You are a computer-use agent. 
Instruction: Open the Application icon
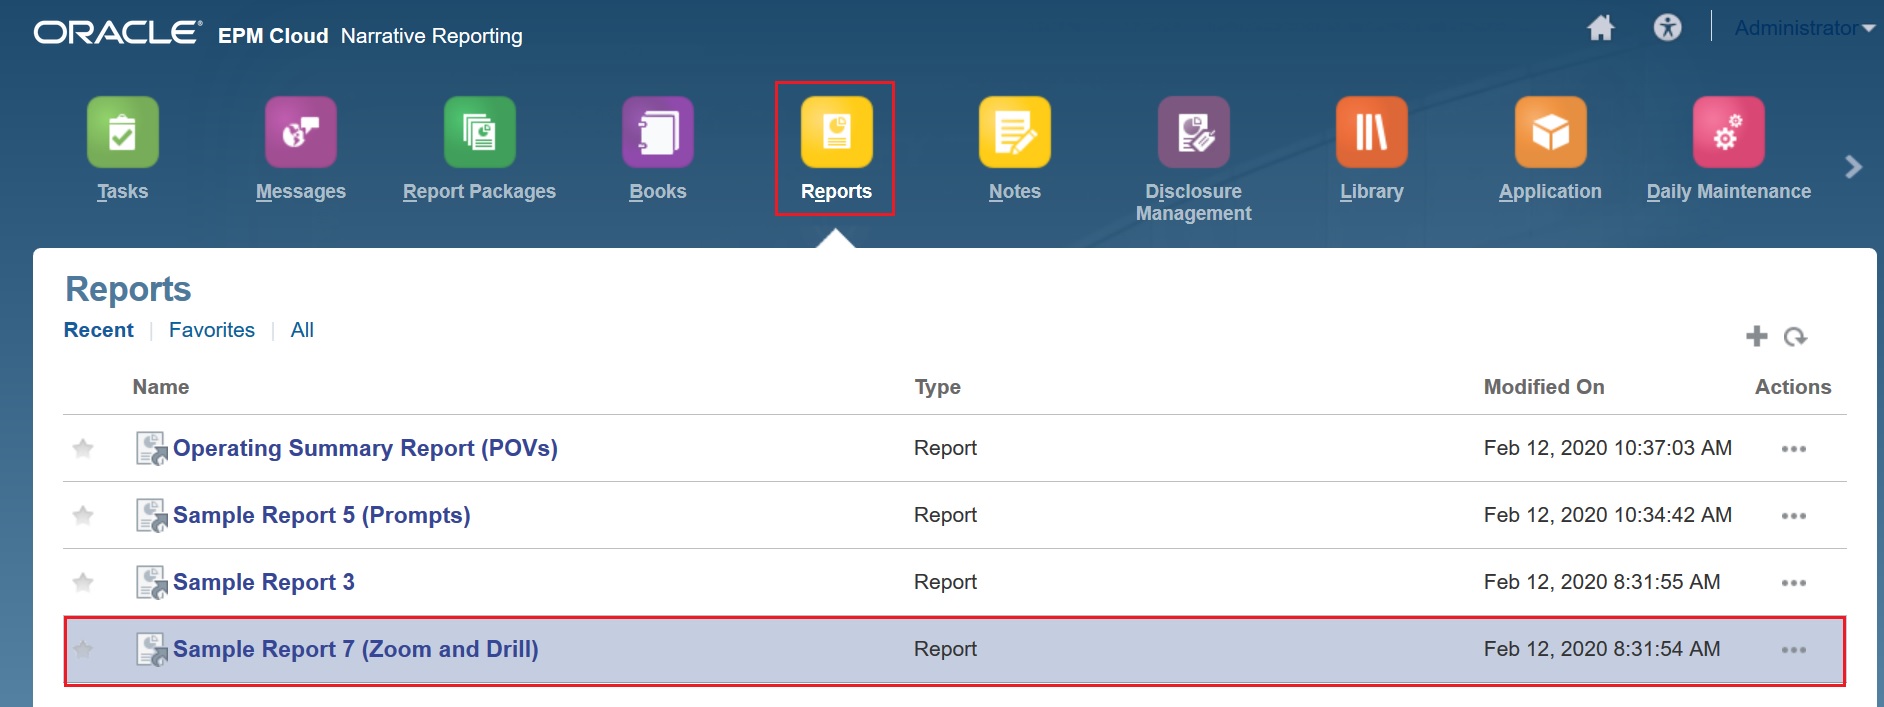pyautogui.click(x=1550, y=132)
